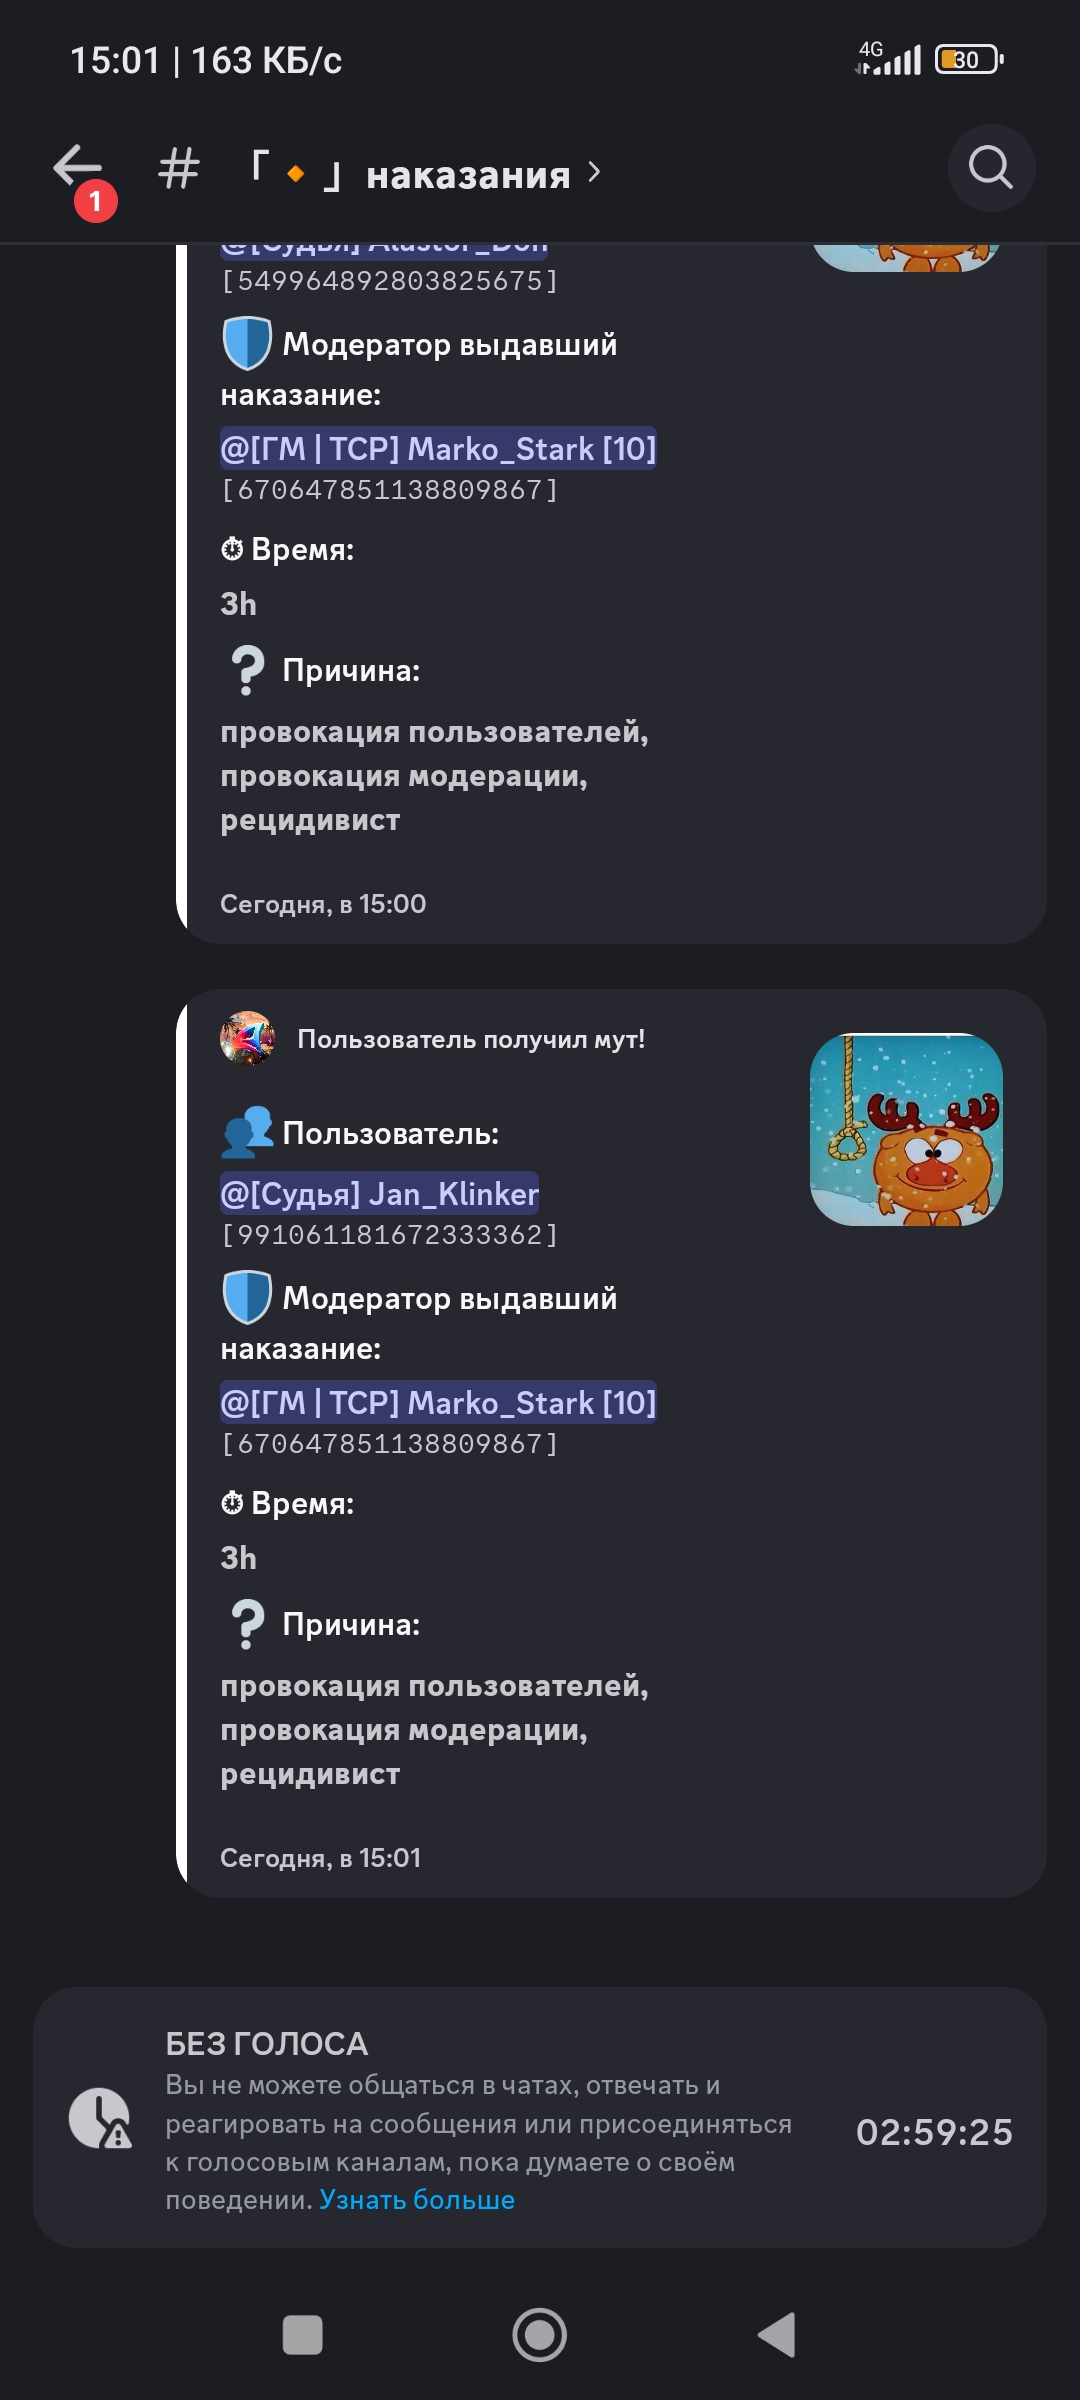This screenshot has width=1080, height=2400.
Task: Tap the shield icon in second embed
Action: [246, 1297]
